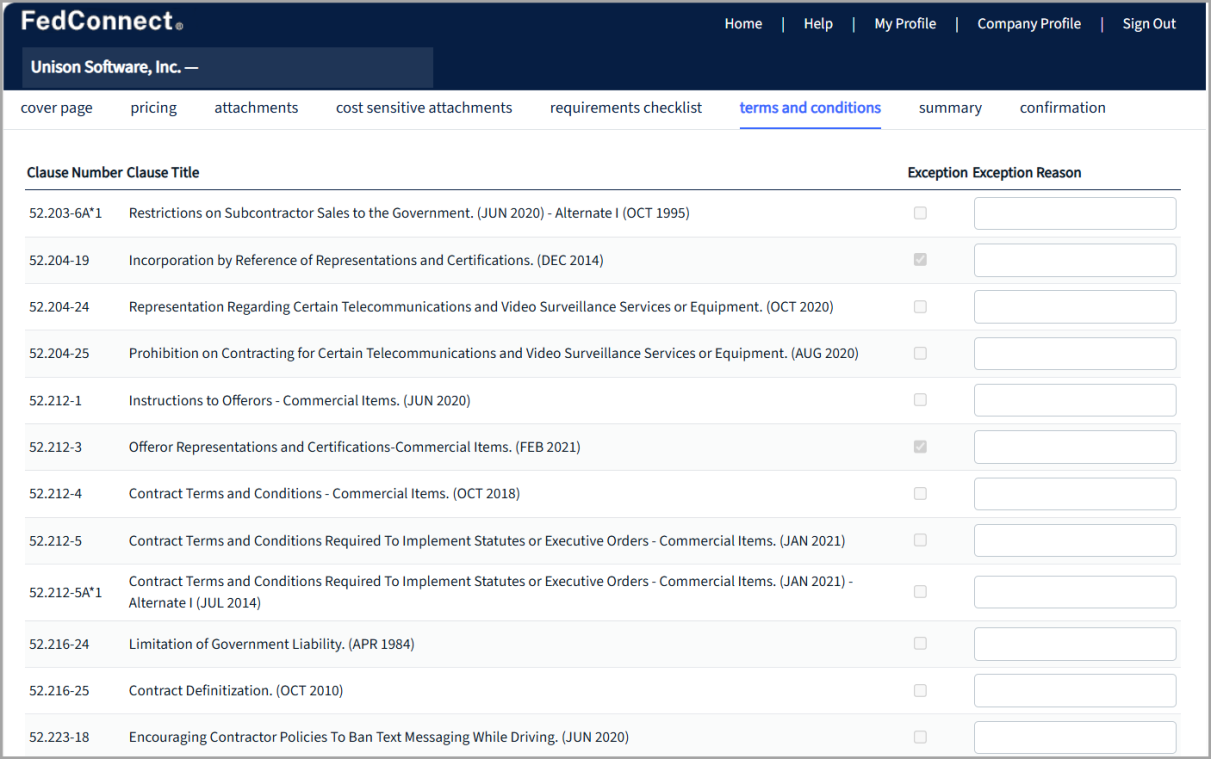This screenshot has height=759, width=1211.
Task: Open the attachments tab
Action: point(256,108)
